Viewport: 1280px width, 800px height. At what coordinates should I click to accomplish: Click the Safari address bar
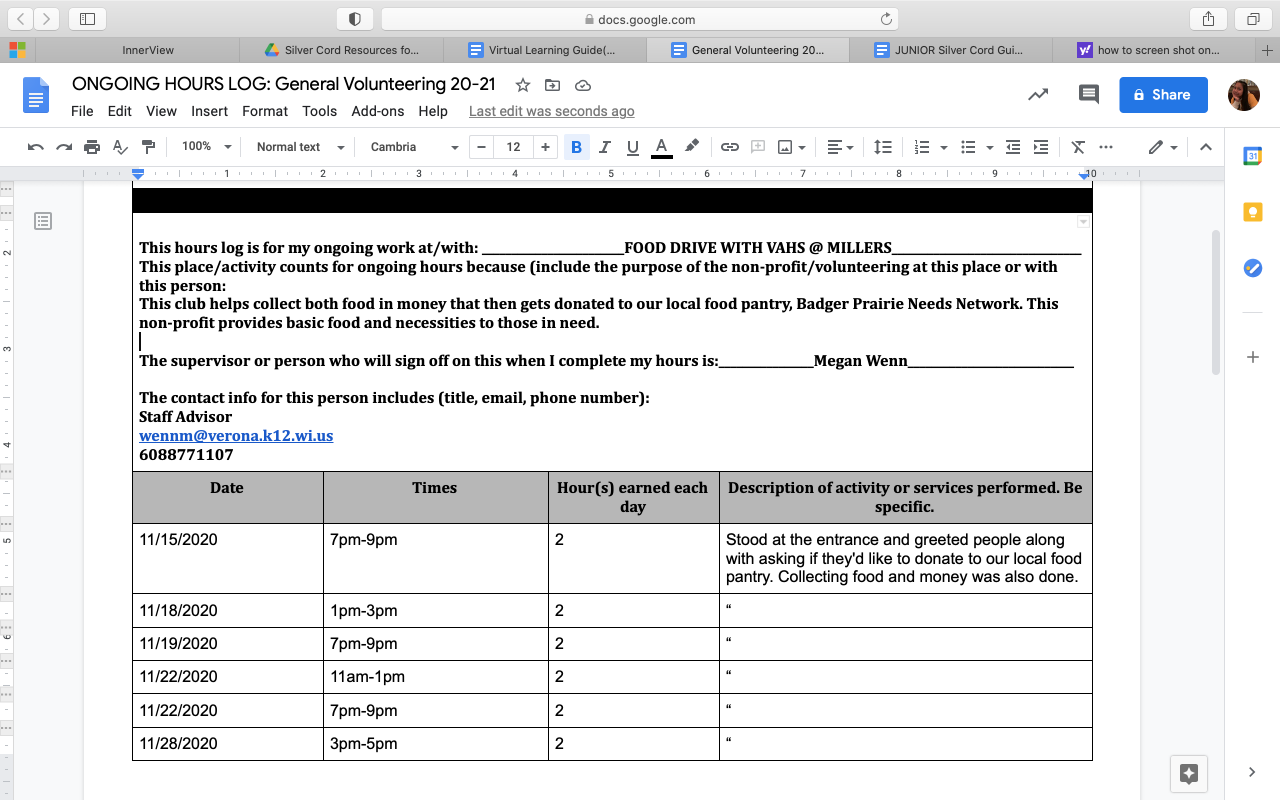[640, 19]
